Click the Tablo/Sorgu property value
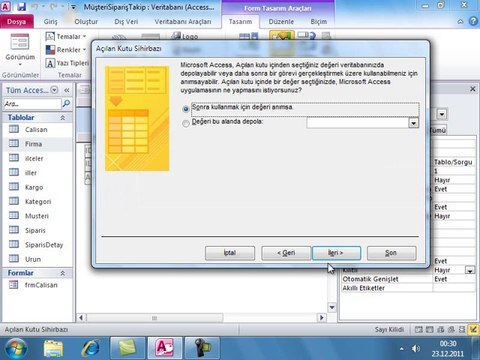The image size is (480, 360). point(453,162)
